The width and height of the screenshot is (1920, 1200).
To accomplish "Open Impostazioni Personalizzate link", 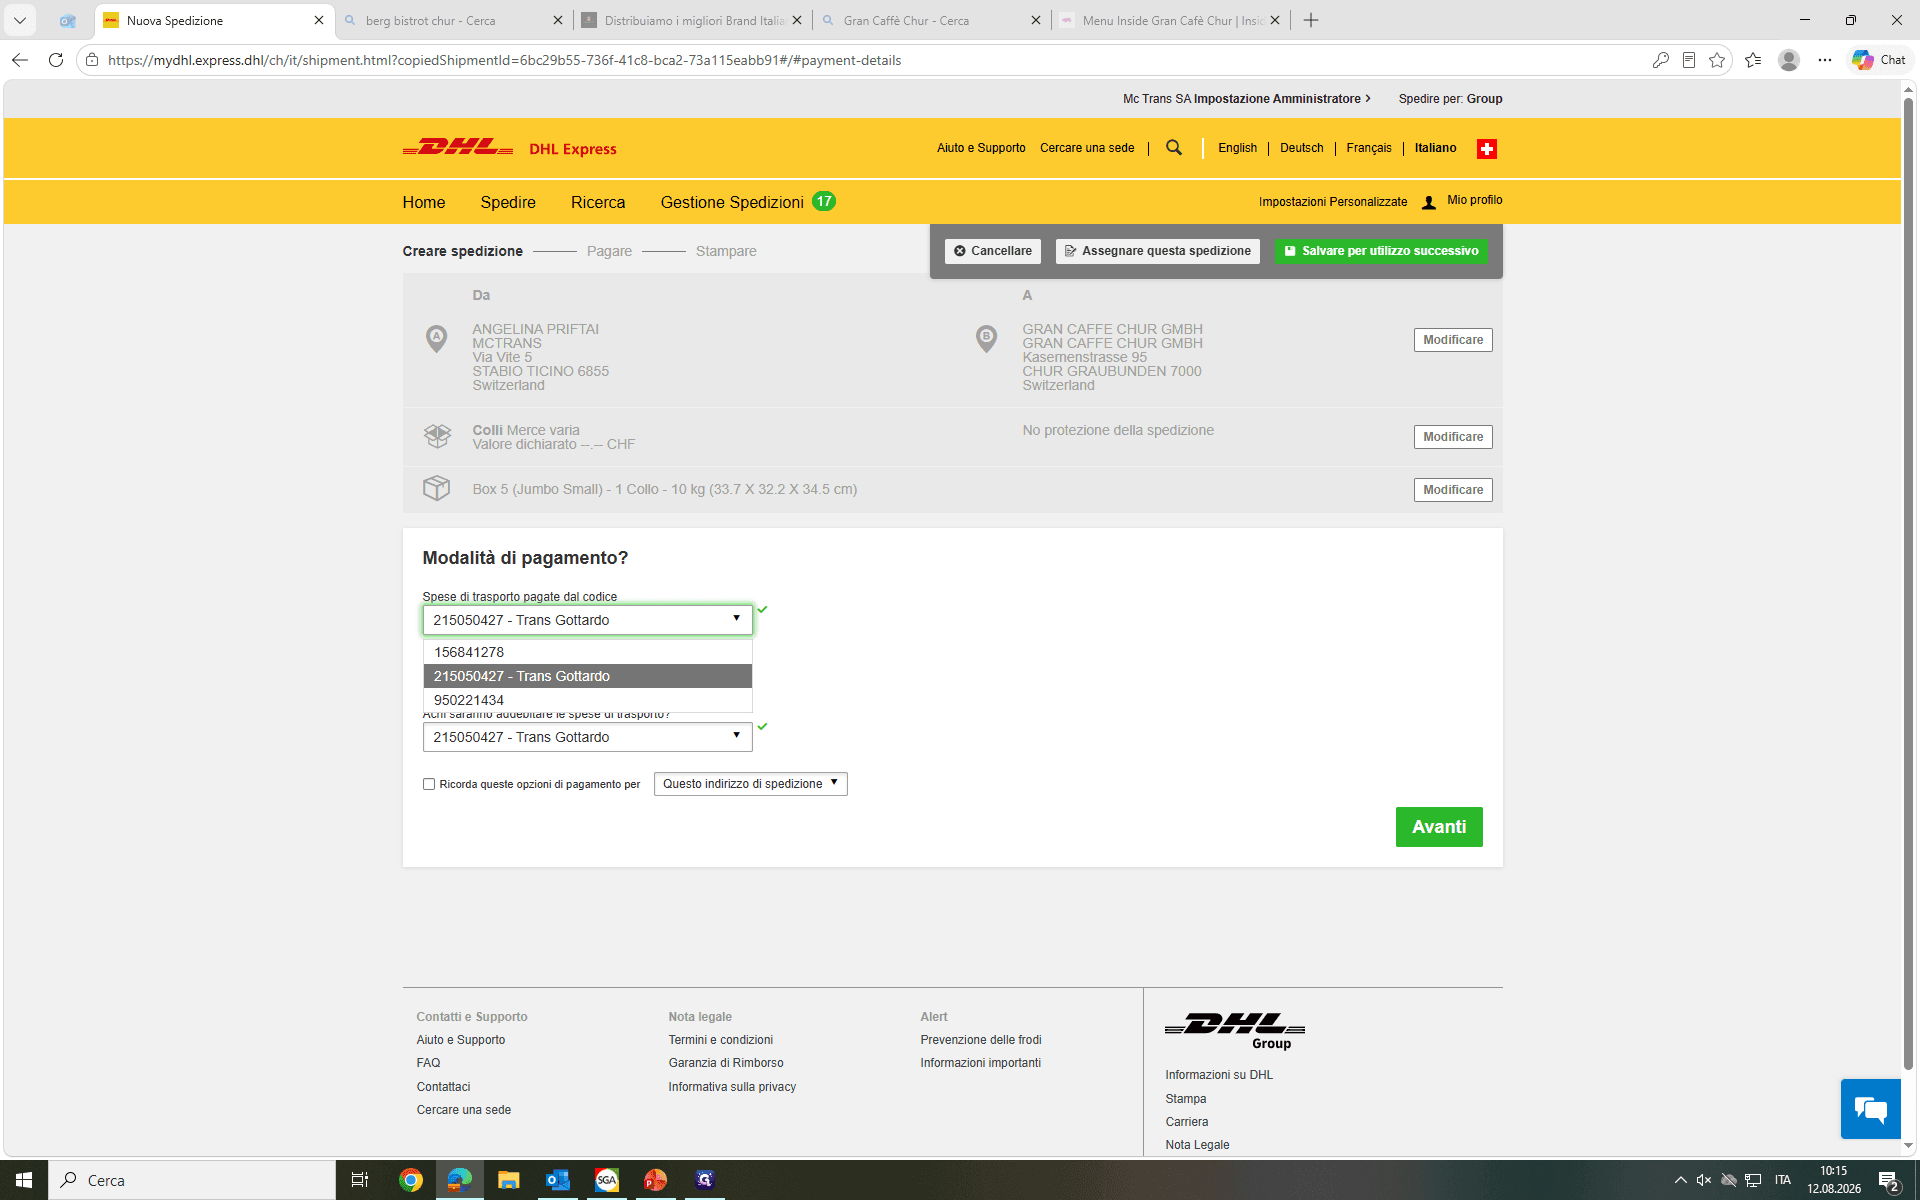I will pyautogui.click(x=1333, y=202).
